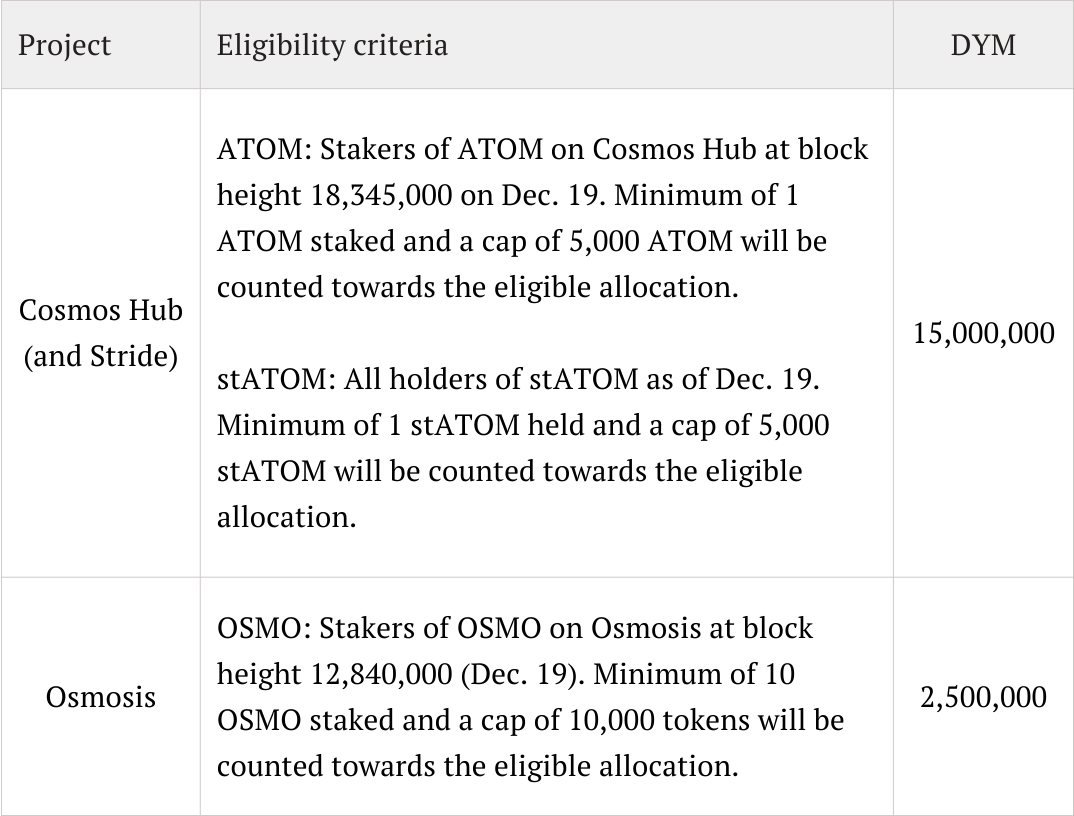
Task: Select the Cosmos Hub (and Stride) cell
Action: click(100, 333)
